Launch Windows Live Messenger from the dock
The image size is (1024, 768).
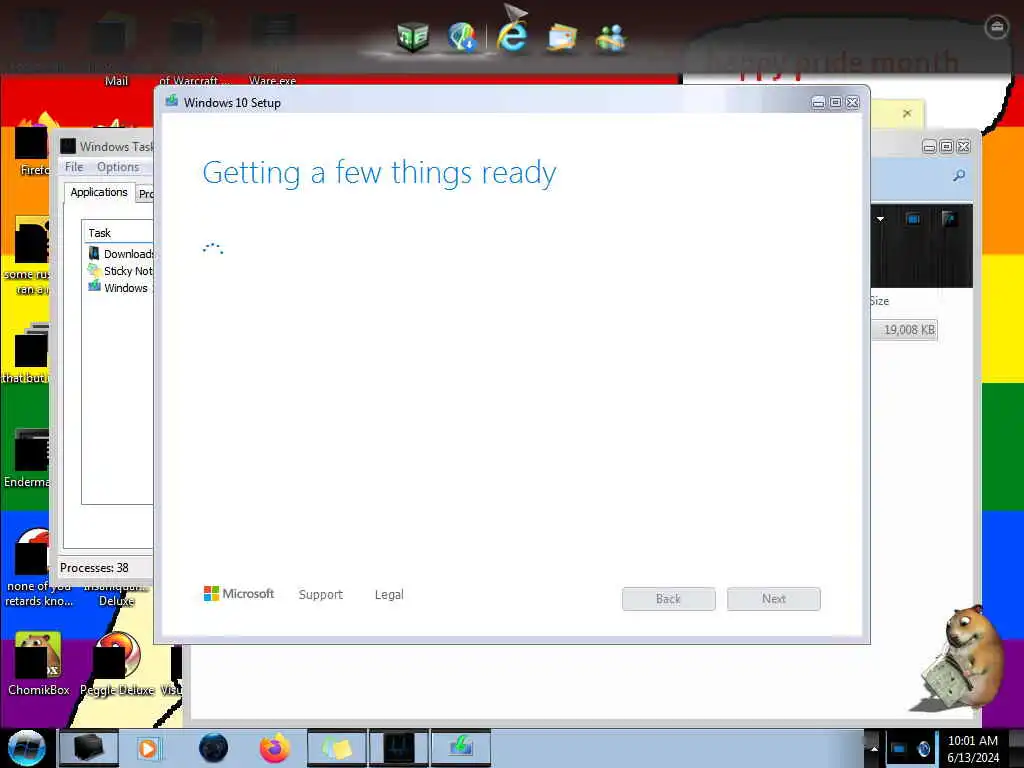[x=611, y=38]
